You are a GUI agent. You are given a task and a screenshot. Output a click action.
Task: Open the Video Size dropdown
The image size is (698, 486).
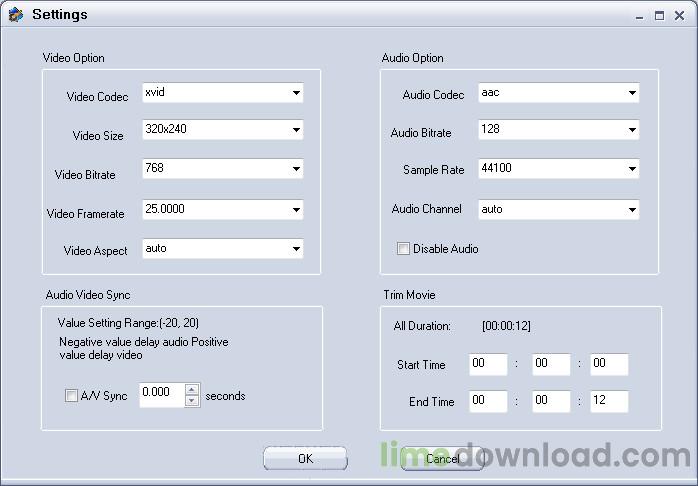tap(223, 130)
